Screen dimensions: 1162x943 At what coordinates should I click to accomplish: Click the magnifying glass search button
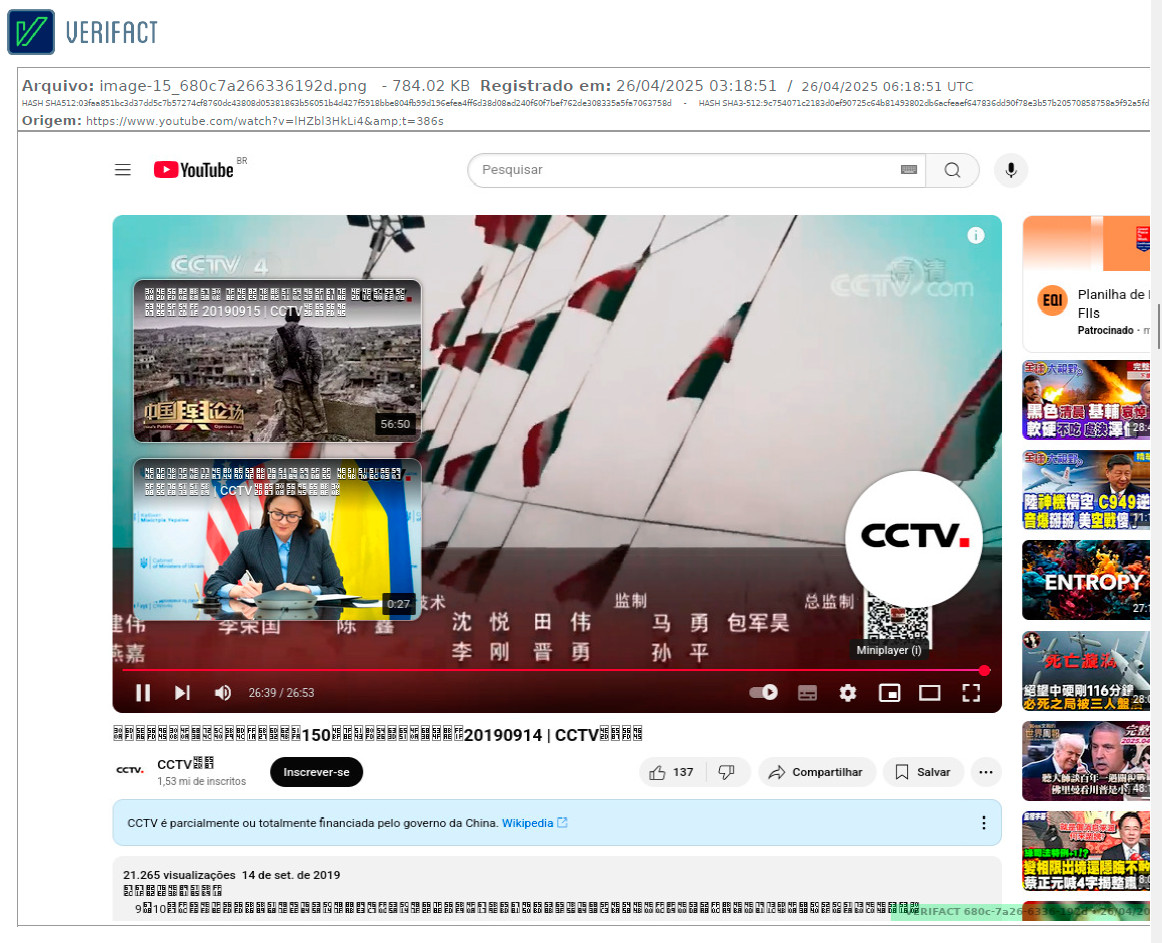pos(952,171)
